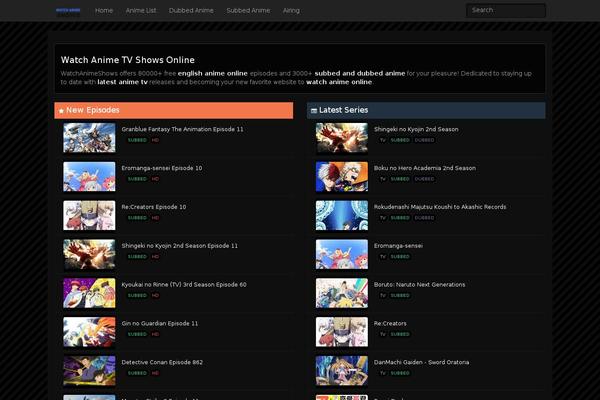Open Eromanga-sensei series under Latest Series
Screen dimensions: 600x400
[398, 246]
